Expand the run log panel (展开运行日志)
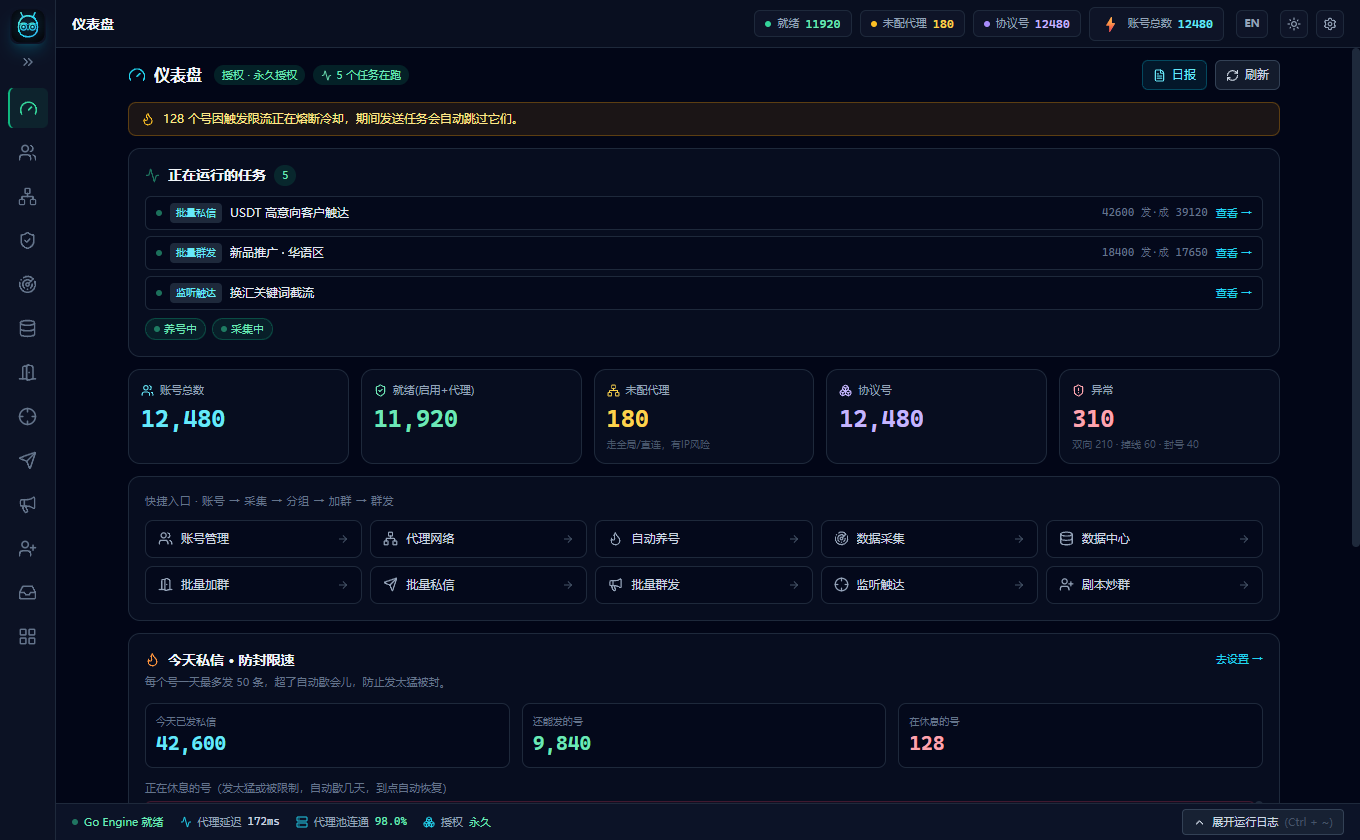Viewport: 1360px width, 840px height. [x=1264, y=822]
